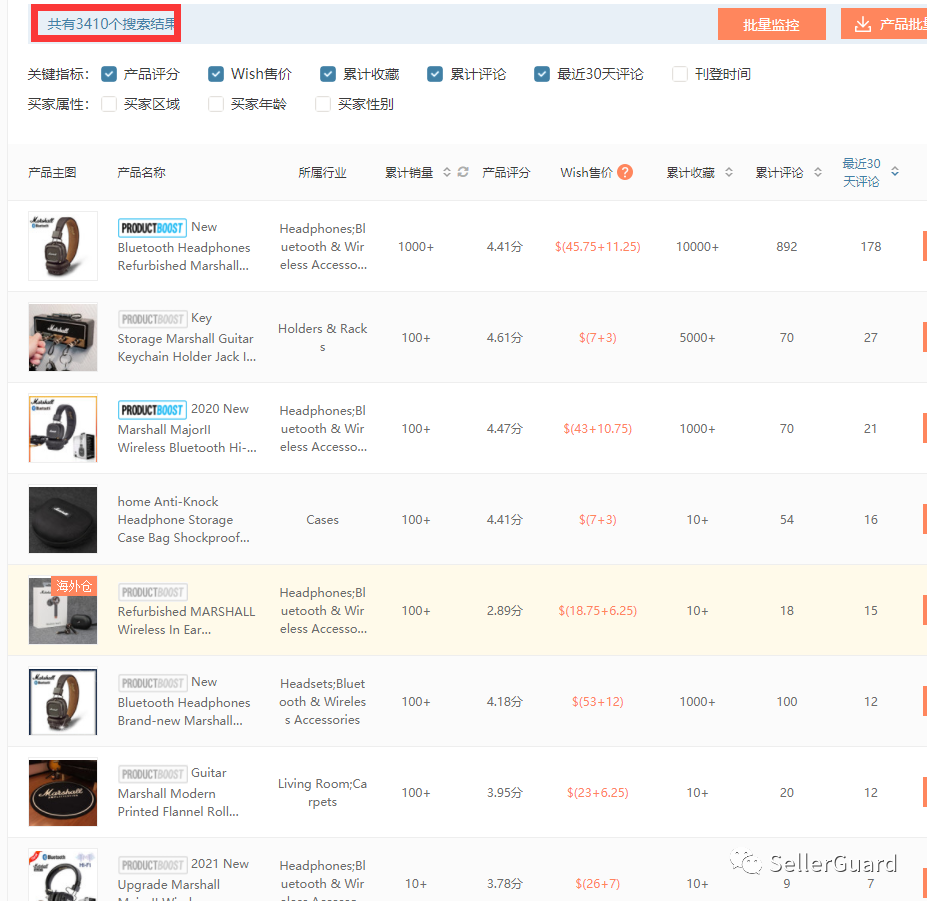Click the 10000+ 累计收藏 value
927x901 pixels.
click(x=698, y=247)
